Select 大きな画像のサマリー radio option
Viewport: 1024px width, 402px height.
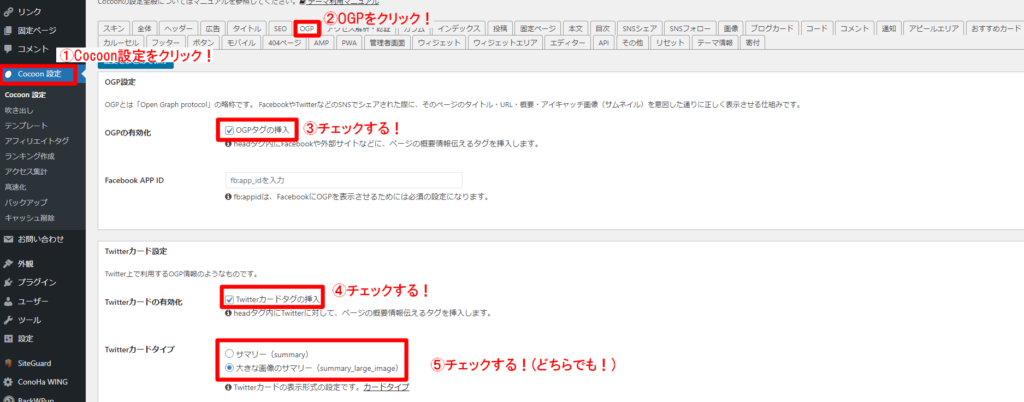[x=230, y=367]
